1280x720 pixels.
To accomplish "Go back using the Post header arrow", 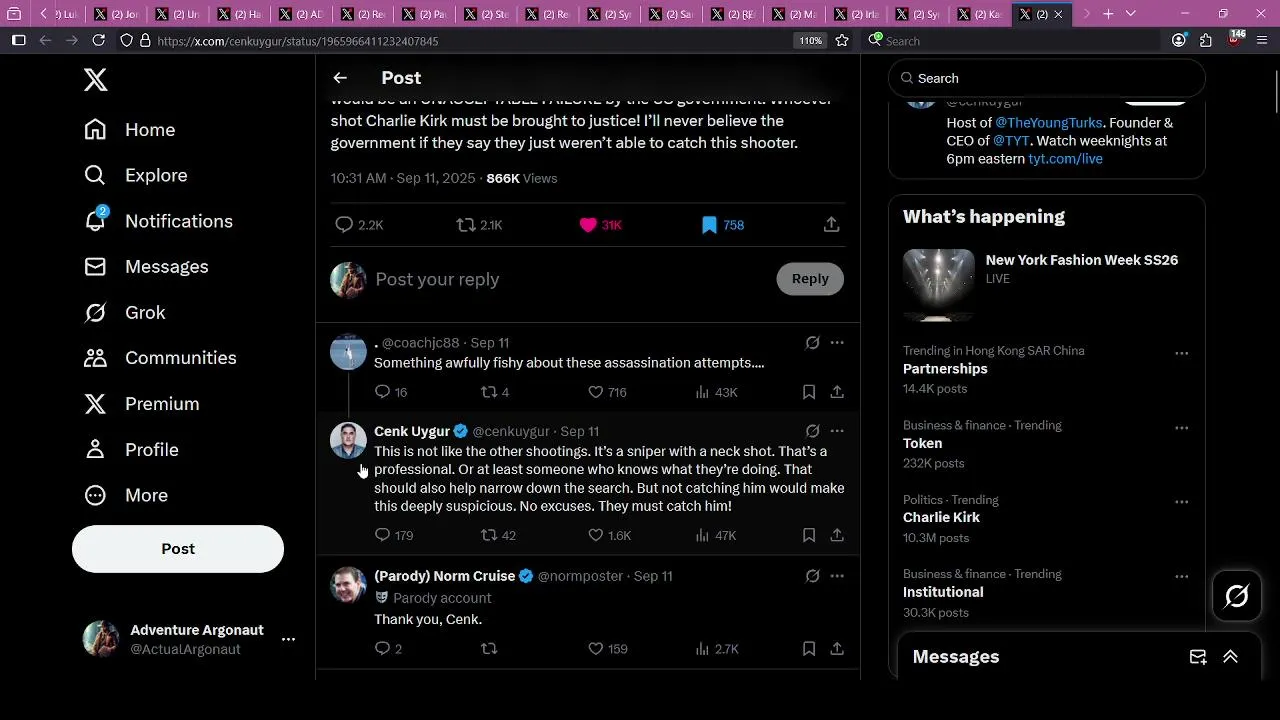I will click(x=340, y=78).
